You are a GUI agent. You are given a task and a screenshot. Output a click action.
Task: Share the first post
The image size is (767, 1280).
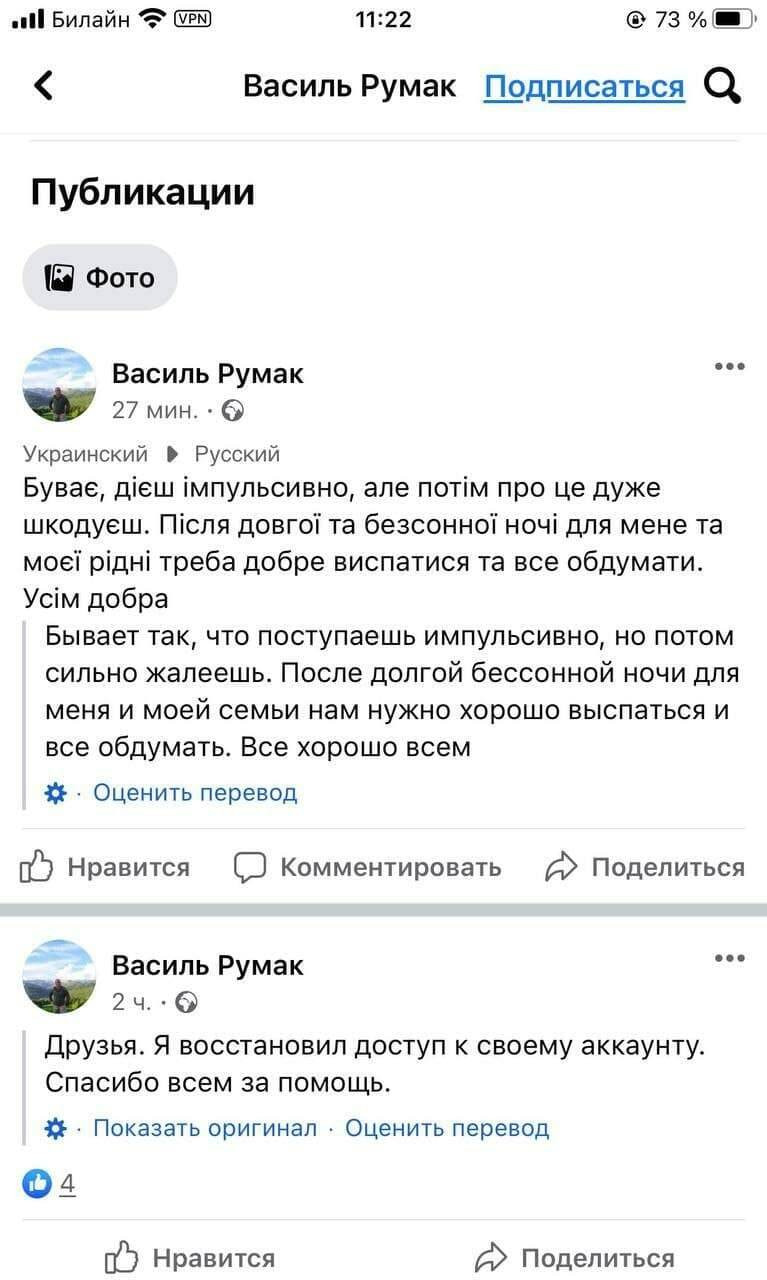645,867
